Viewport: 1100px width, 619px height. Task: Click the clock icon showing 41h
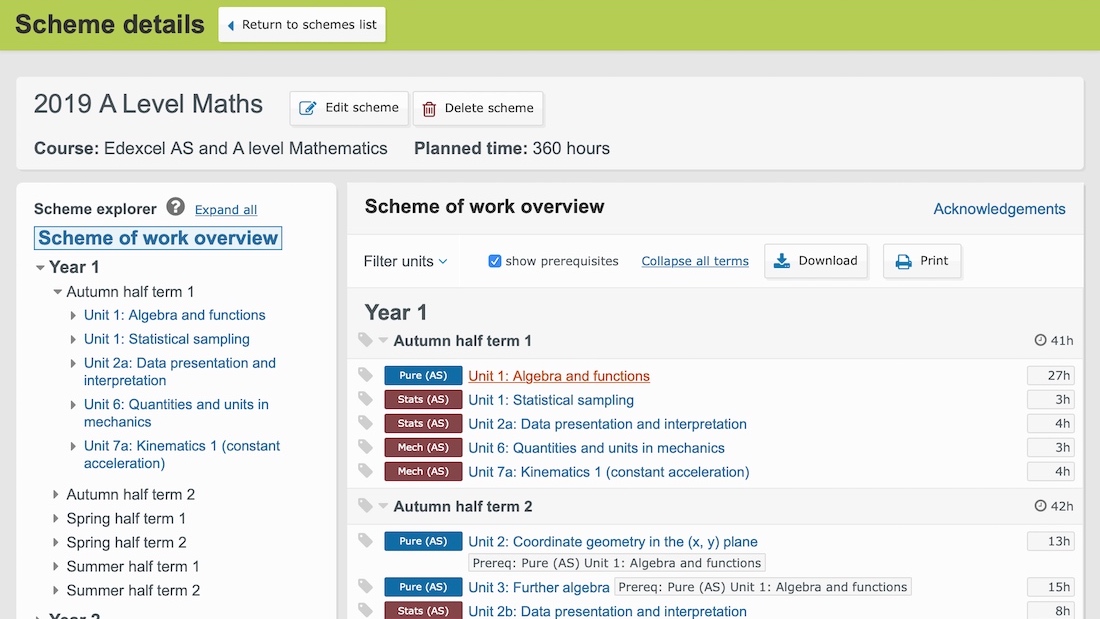click(x=1043, y=340)
